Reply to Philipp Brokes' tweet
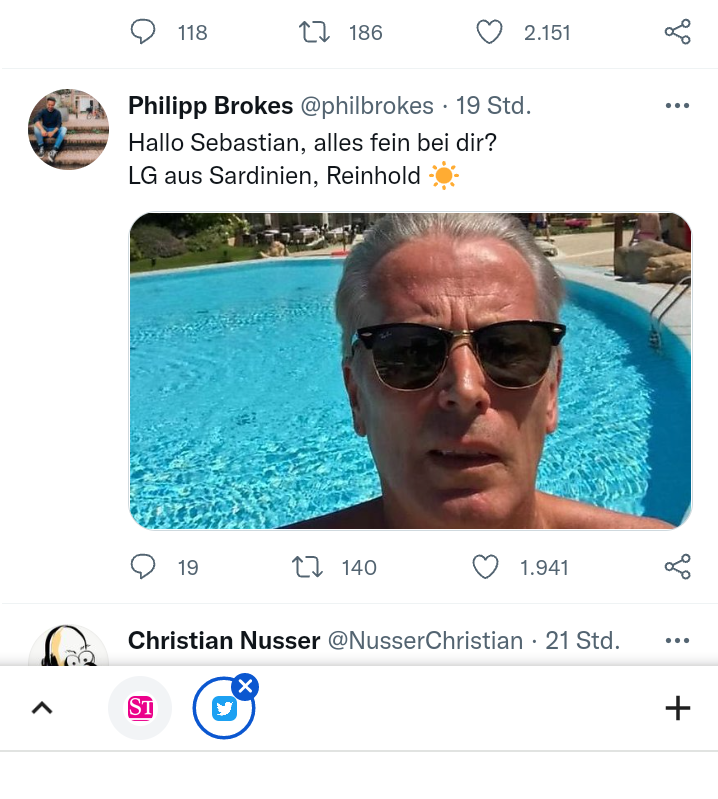Viewport: 718px width, 799px height. pyautogui.click(x=144, y=567)
